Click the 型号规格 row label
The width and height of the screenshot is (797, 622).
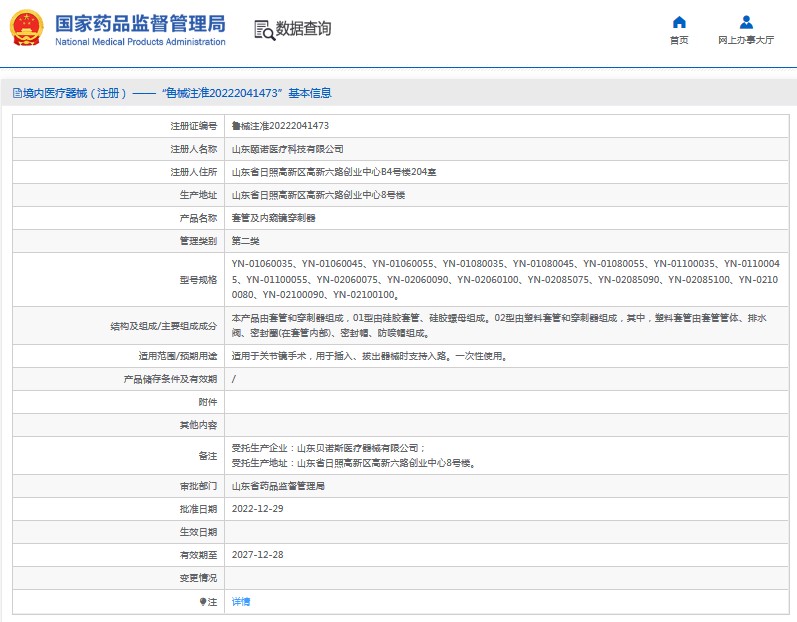click(198, 279)
